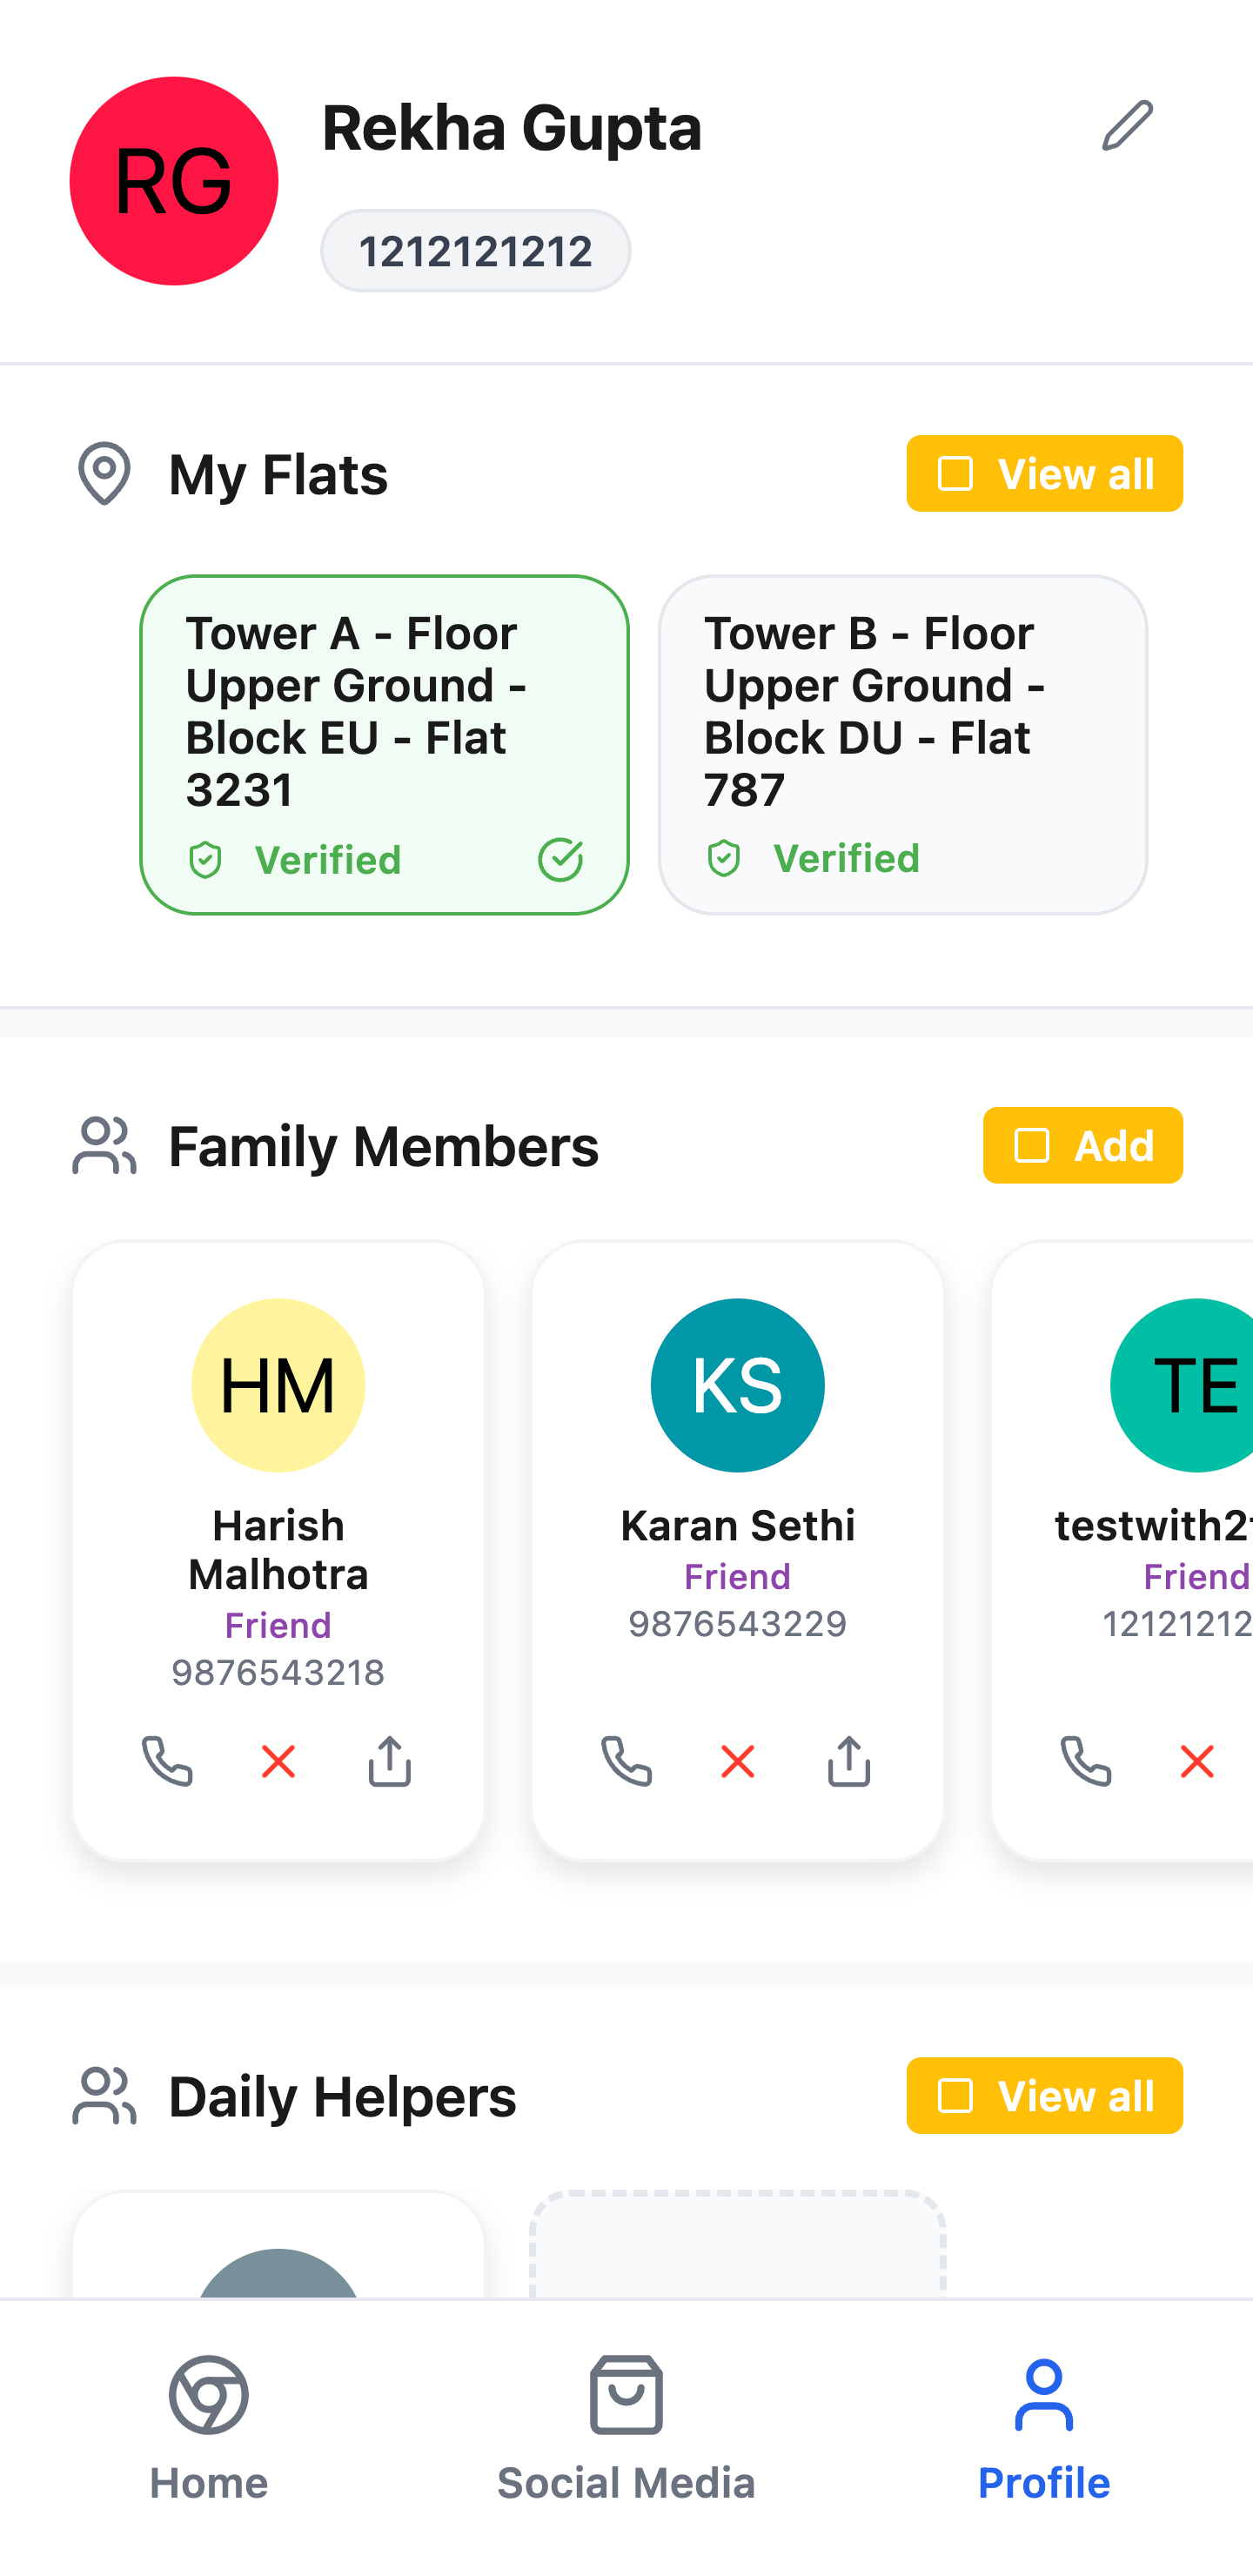
Task: Select the Profile tab
Action: tap(1044, 2428)
